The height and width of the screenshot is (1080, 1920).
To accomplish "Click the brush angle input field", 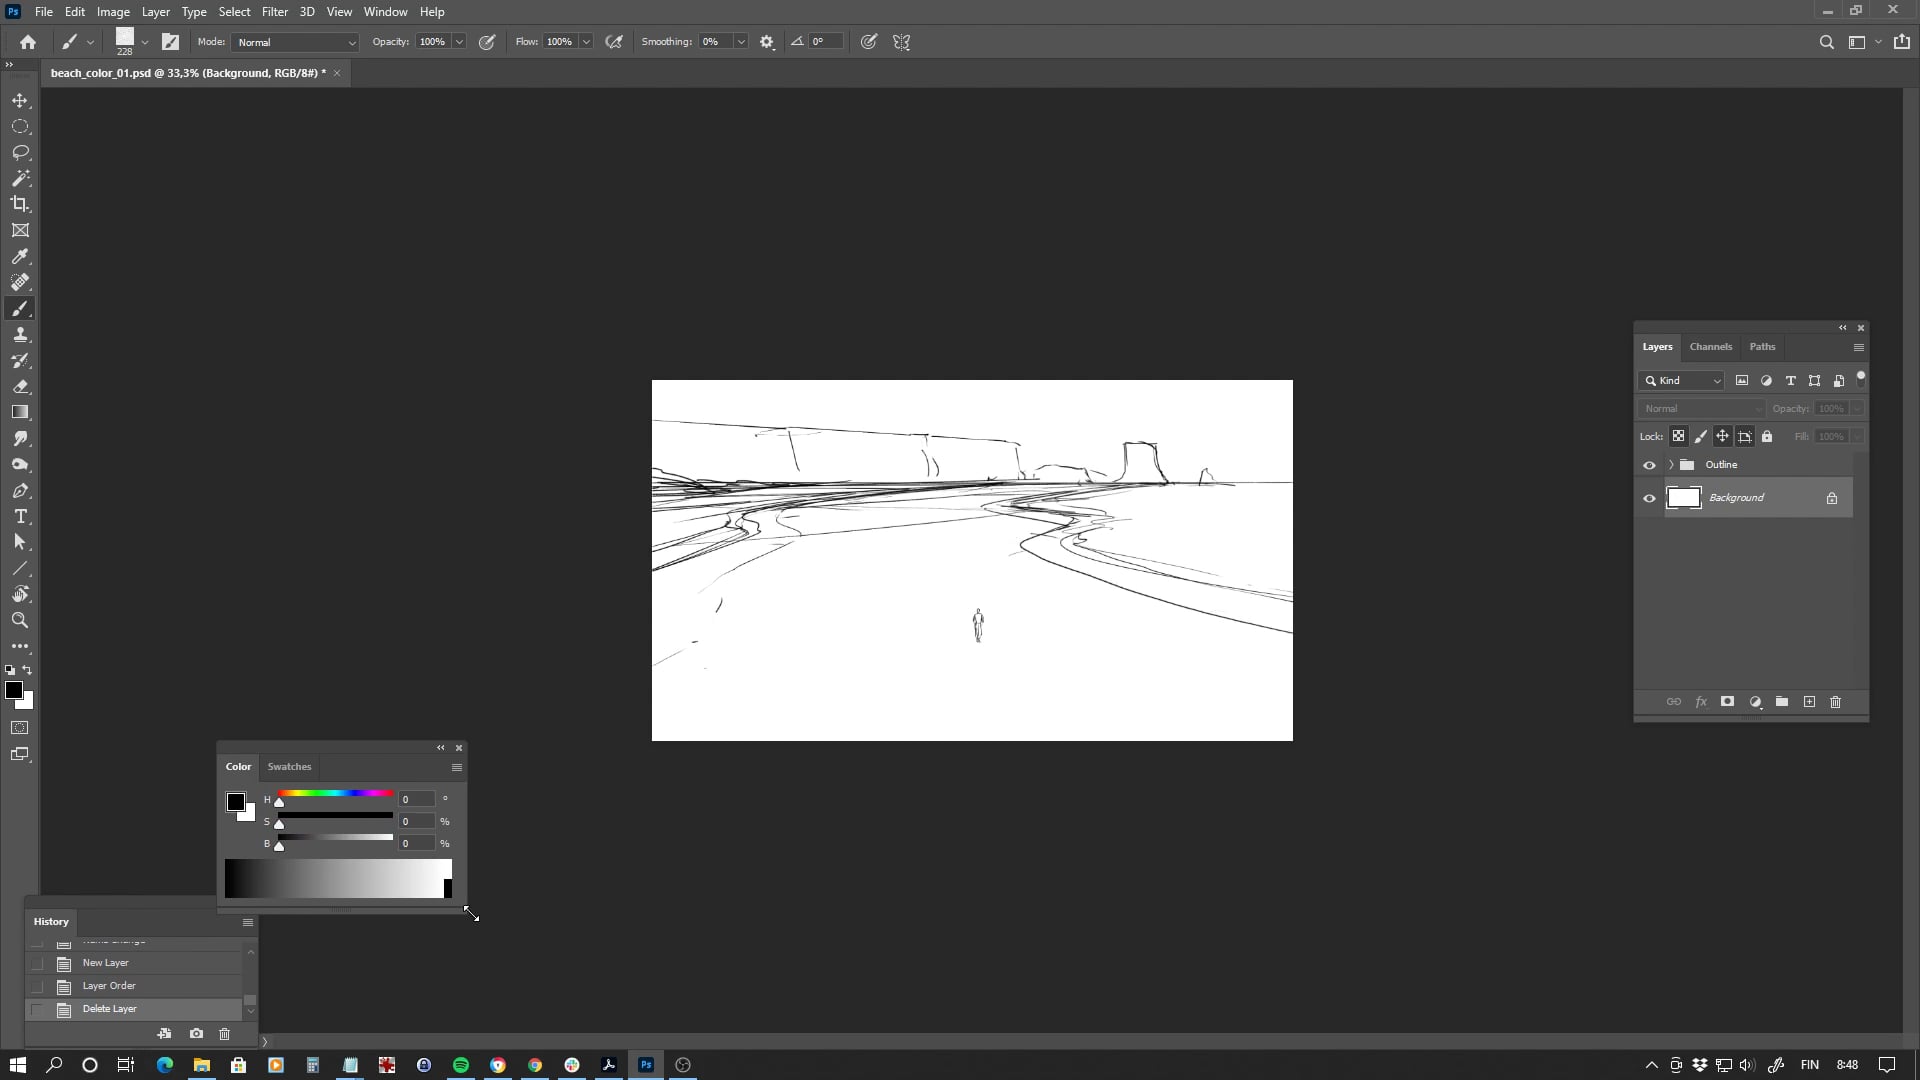I will [x=826, y=42].
